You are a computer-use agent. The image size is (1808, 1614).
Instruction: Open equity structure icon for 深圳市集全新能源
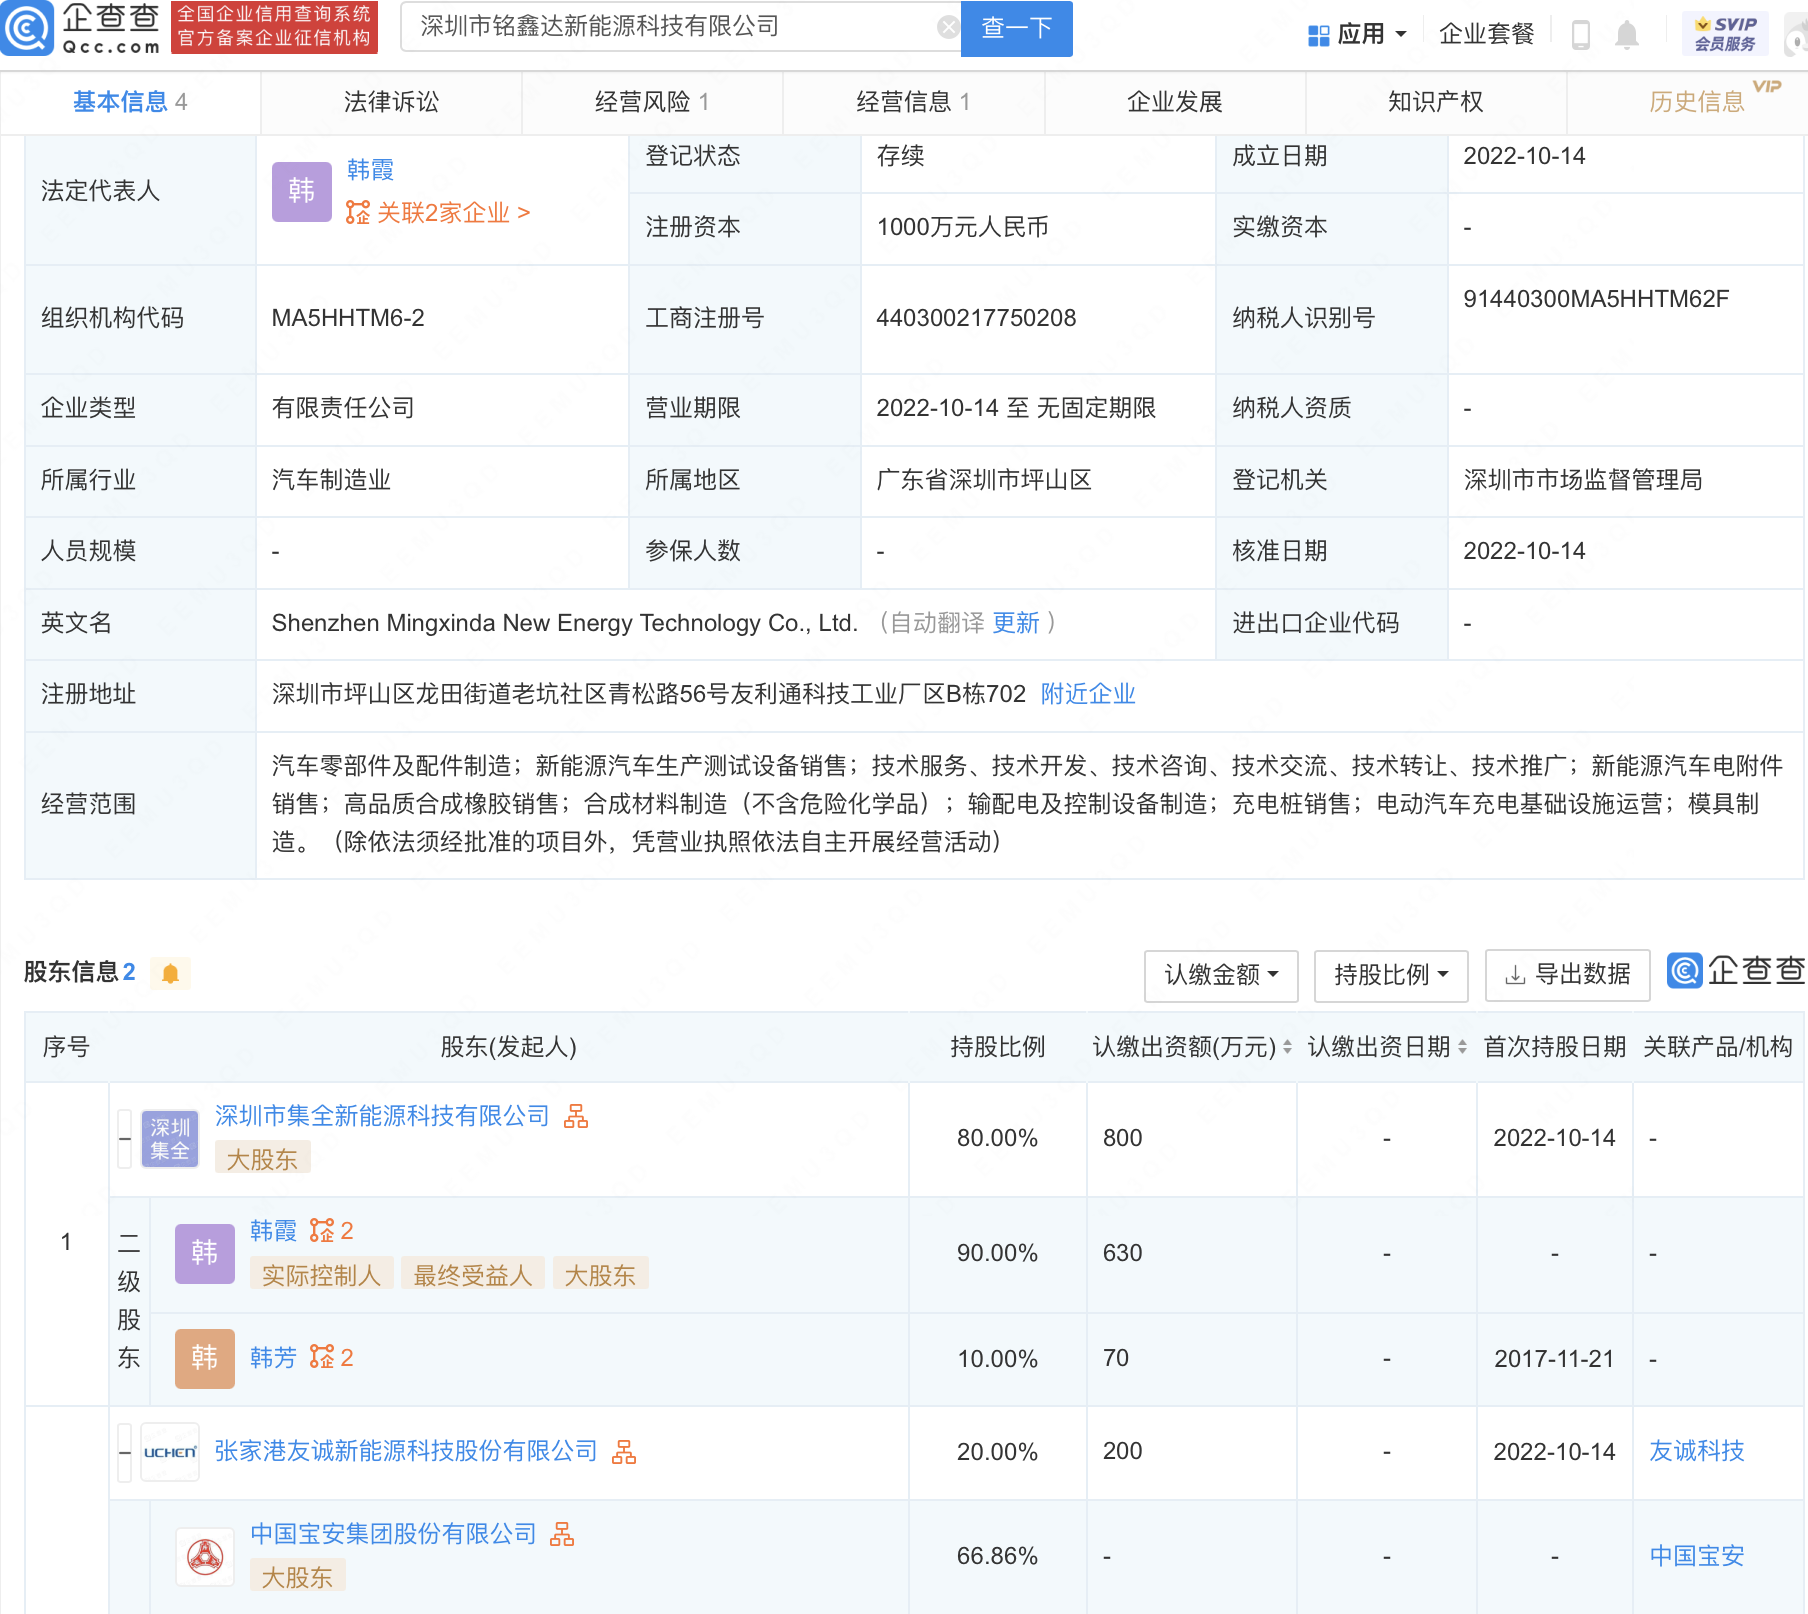coord(576,1116)
